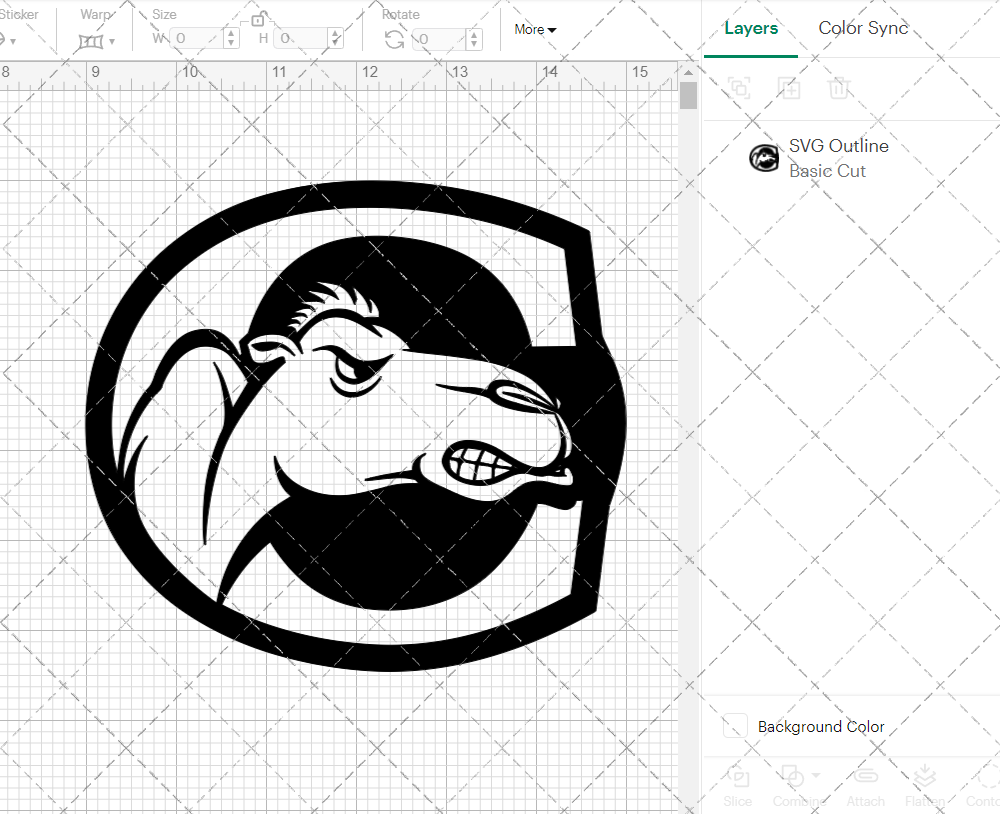
Task: Click the duplicate layer icon in Layers panel
Action: [789, 88]
